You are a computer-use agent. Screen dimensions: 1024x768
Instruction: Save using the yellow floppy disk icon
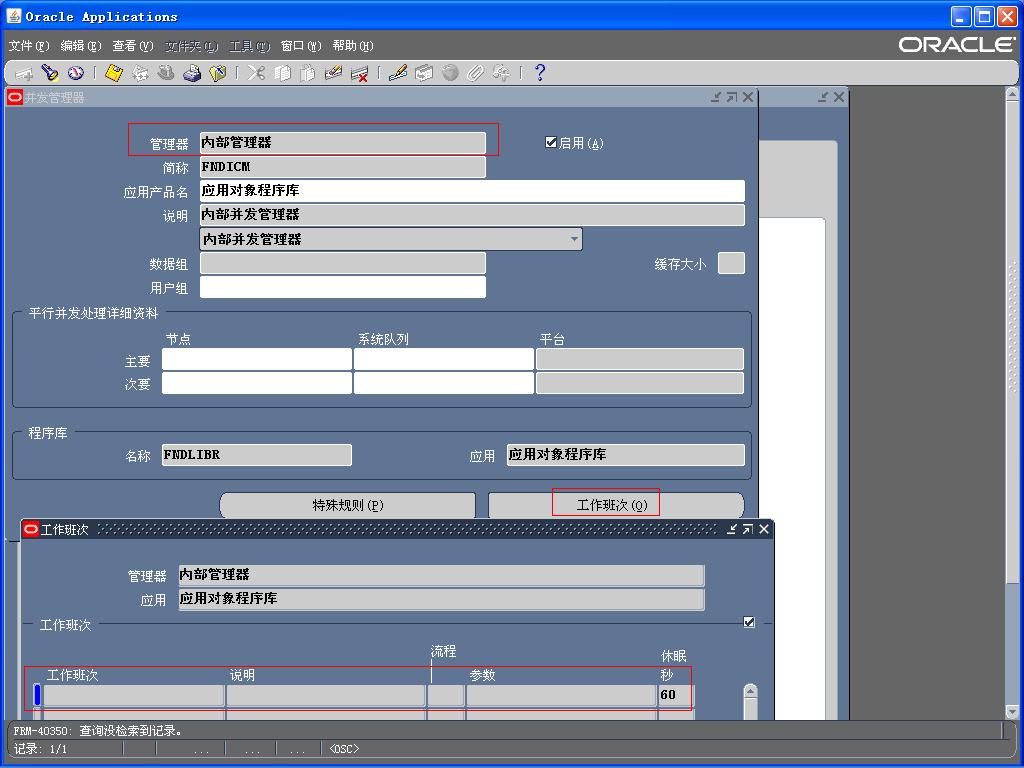pos(114,73)
